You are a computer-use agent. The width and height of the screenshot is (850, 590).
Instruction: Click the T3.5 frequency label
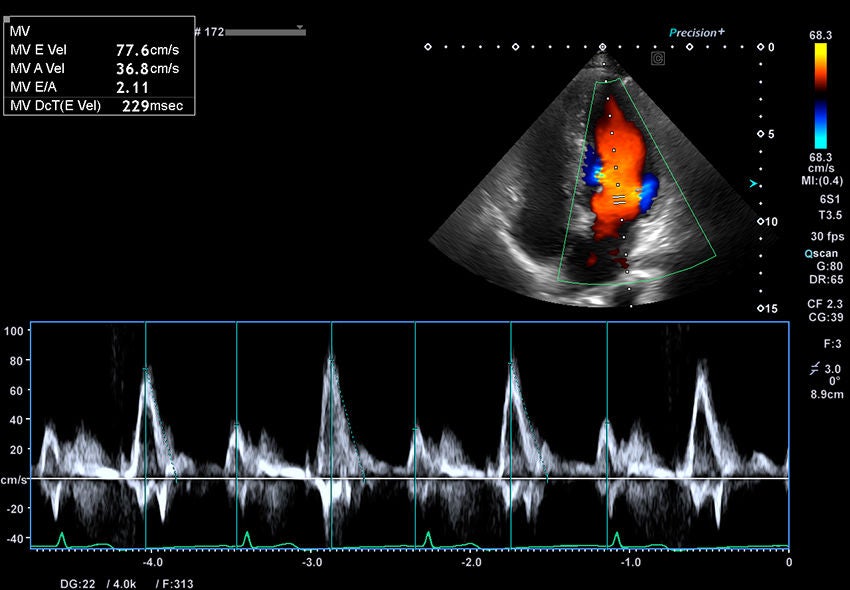coord(830,216)
